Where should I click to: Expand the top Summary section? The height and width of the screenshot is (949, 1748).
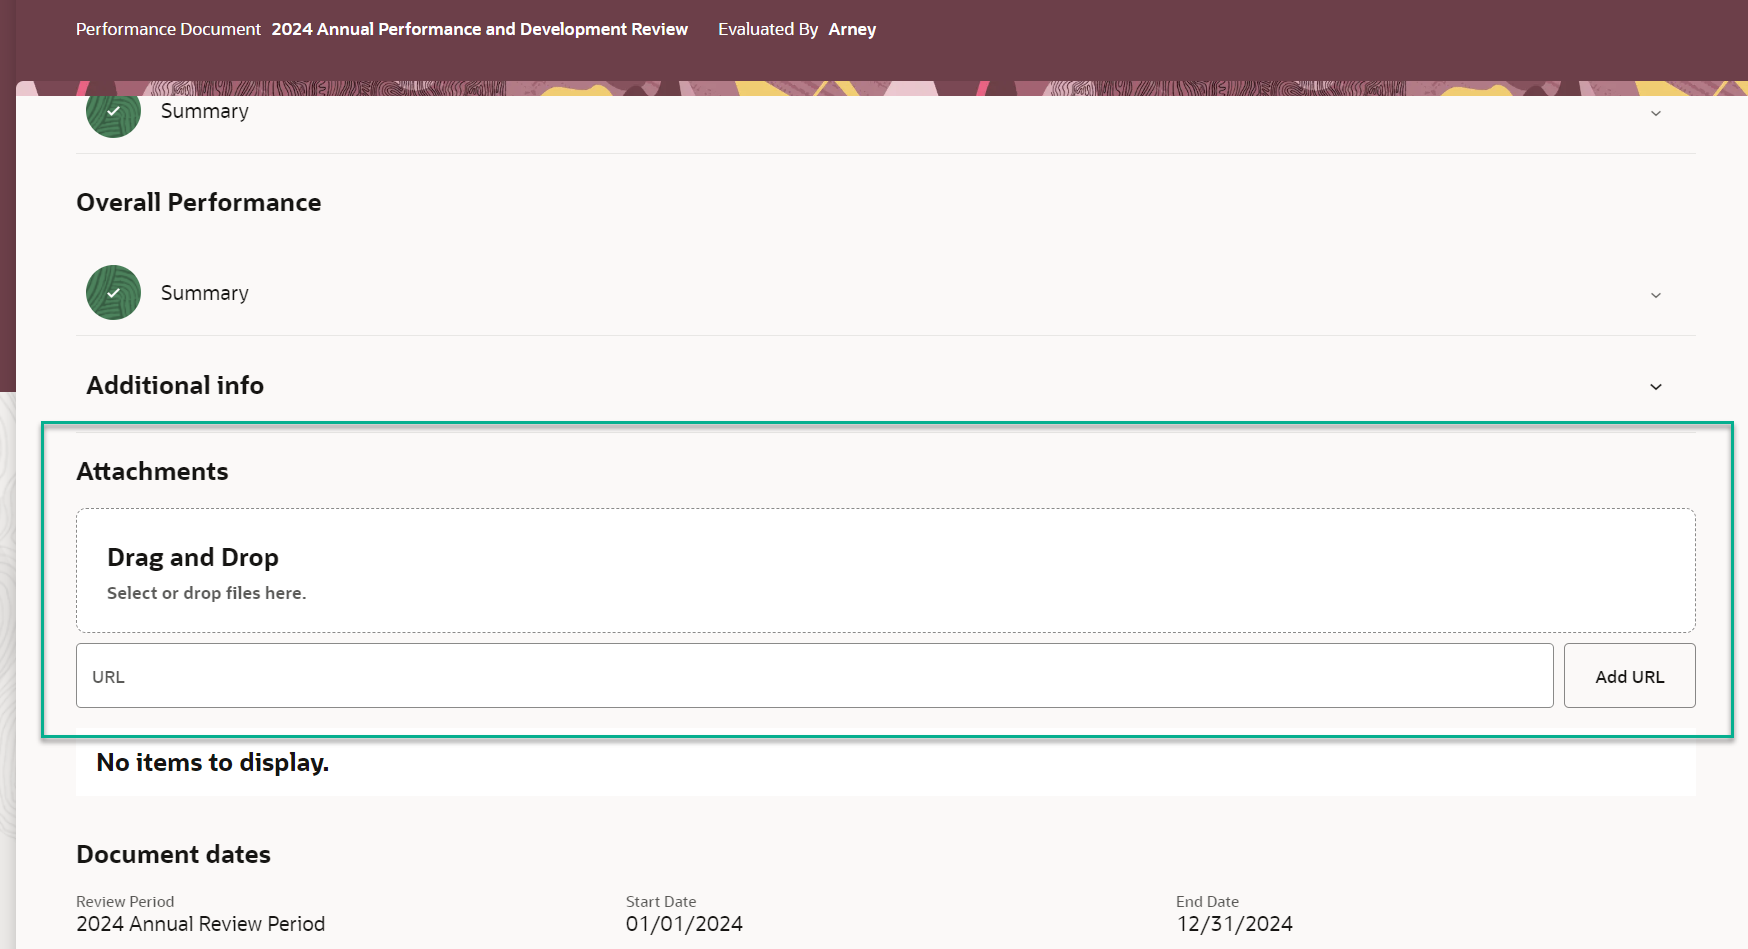(x=1655, y=113)
